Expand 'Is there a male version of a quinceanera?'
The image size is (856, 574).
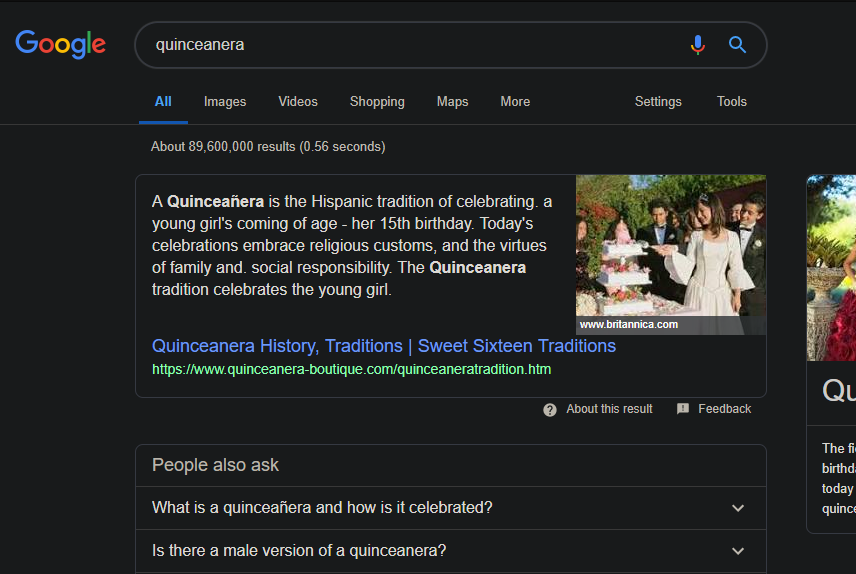tap(451, 551)
